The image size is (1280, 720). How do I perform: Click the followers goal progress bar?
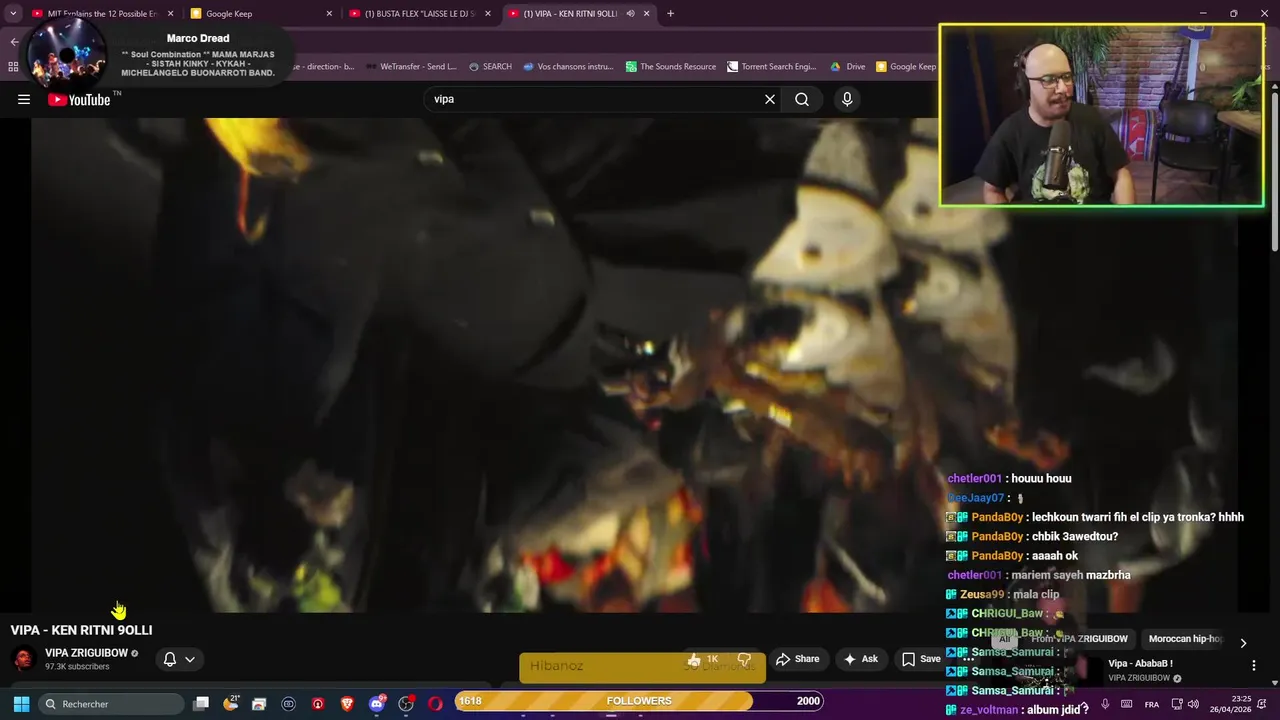(x=639, y=701)
